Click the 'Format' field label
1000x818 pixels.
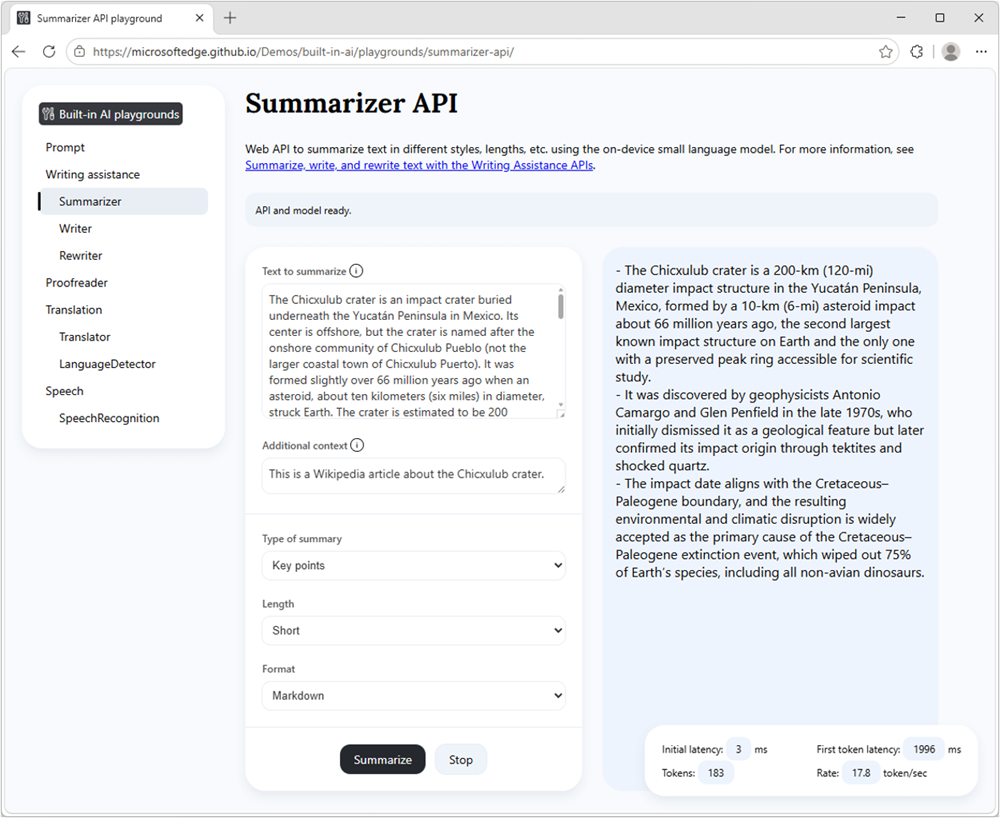pos(279,669)
